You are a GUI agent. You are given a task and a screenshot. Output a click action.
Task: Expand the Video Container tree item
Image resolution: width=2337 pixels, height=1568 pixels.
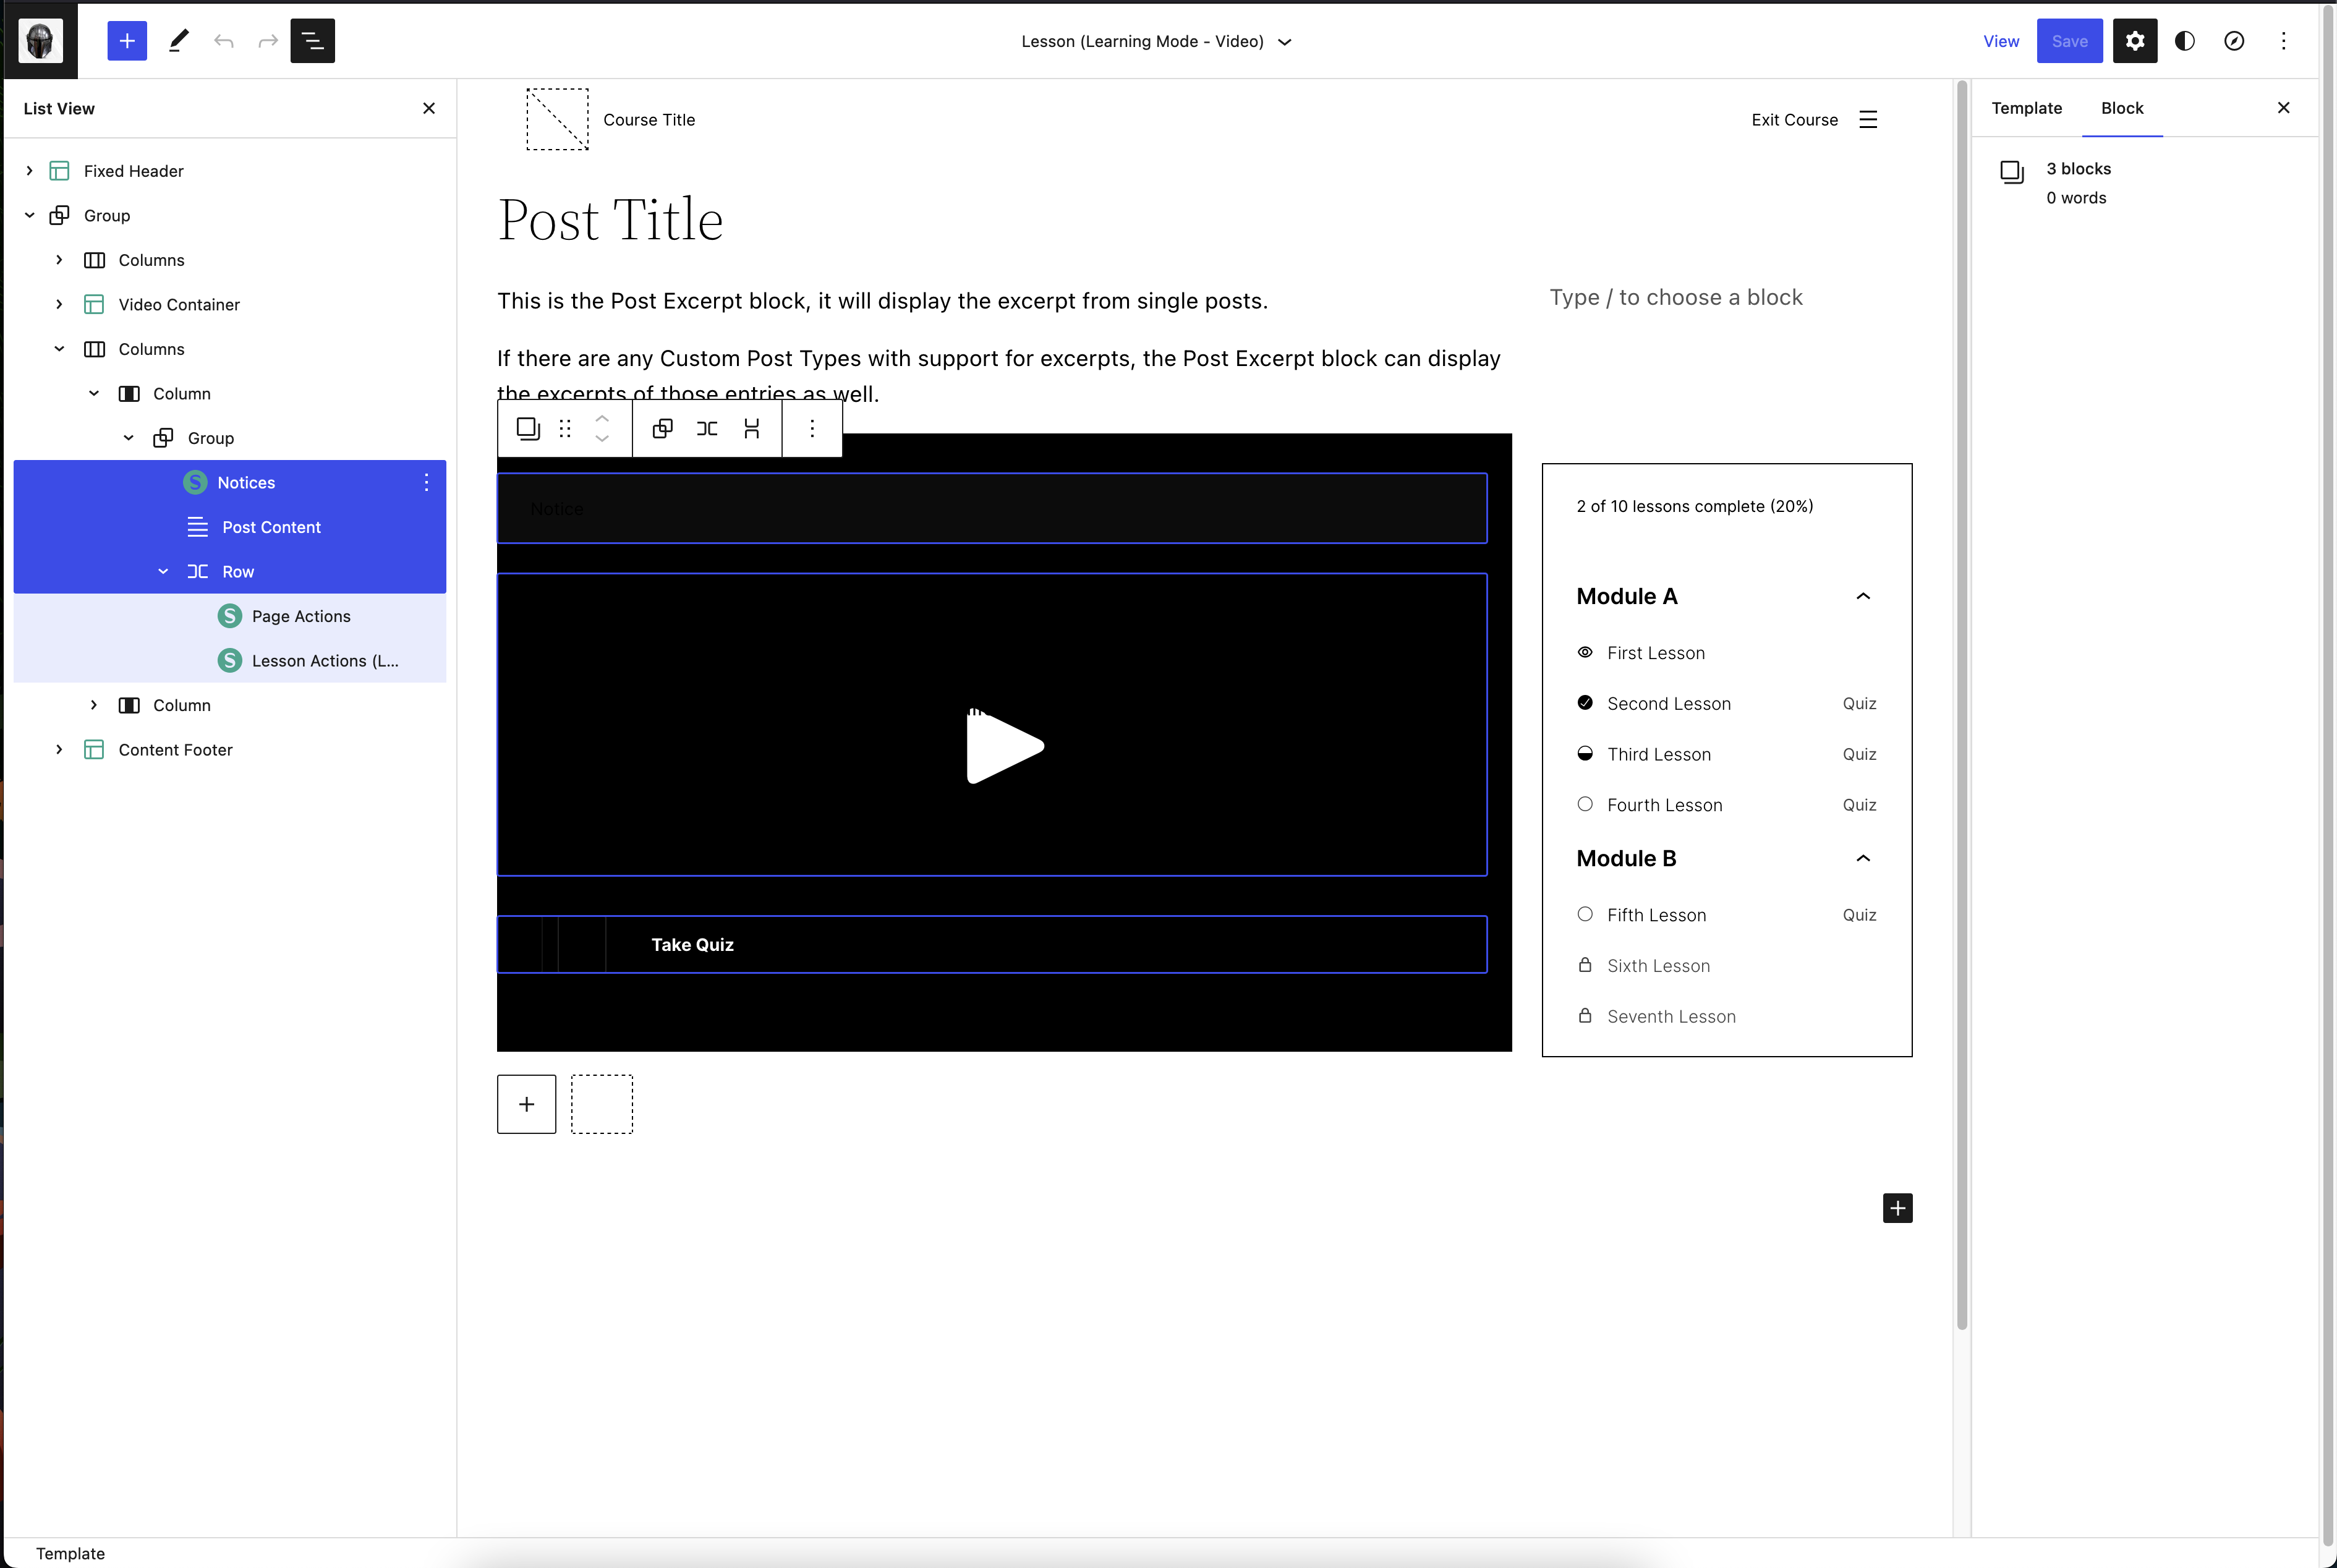59,304
